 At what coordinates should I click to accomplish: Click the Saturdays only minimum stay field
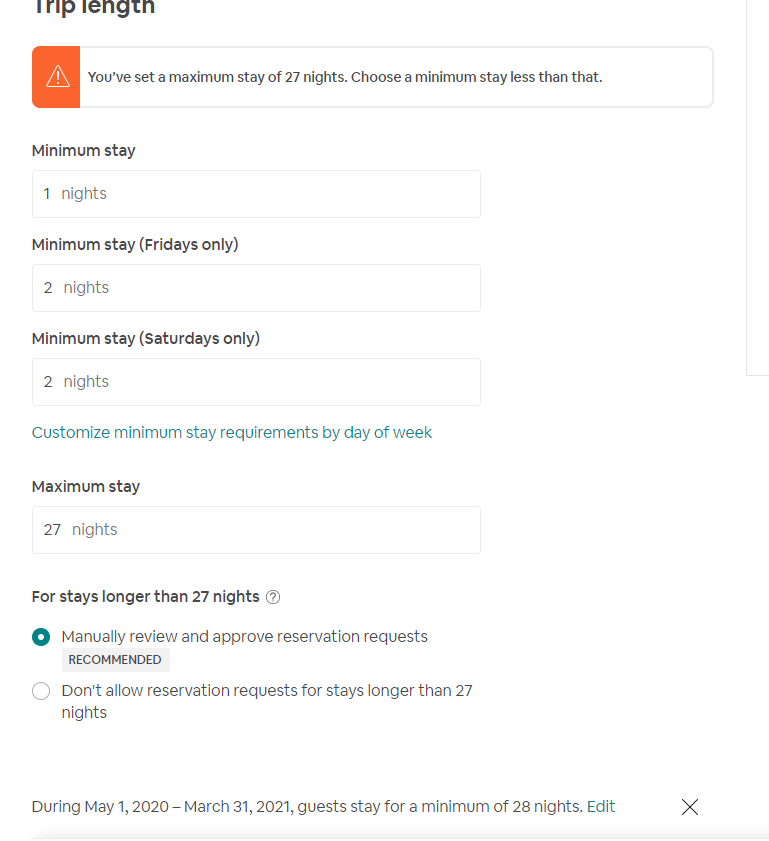point(256,382)
